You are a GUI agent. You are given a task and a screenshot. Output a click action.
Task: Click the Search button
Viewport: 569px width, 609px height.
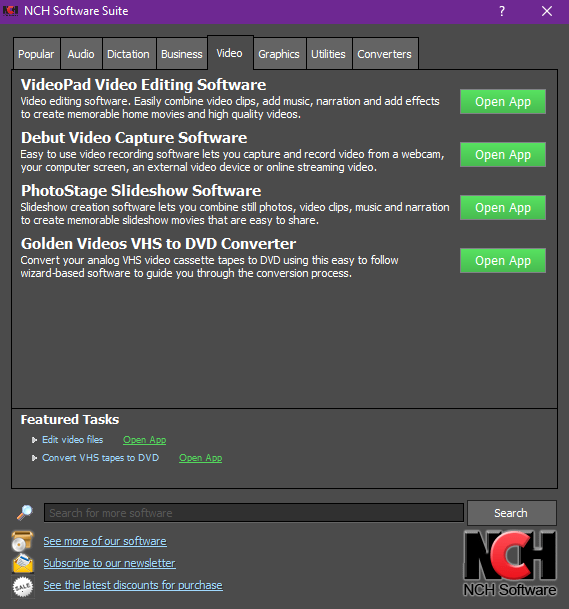click(x=512, y=513)
